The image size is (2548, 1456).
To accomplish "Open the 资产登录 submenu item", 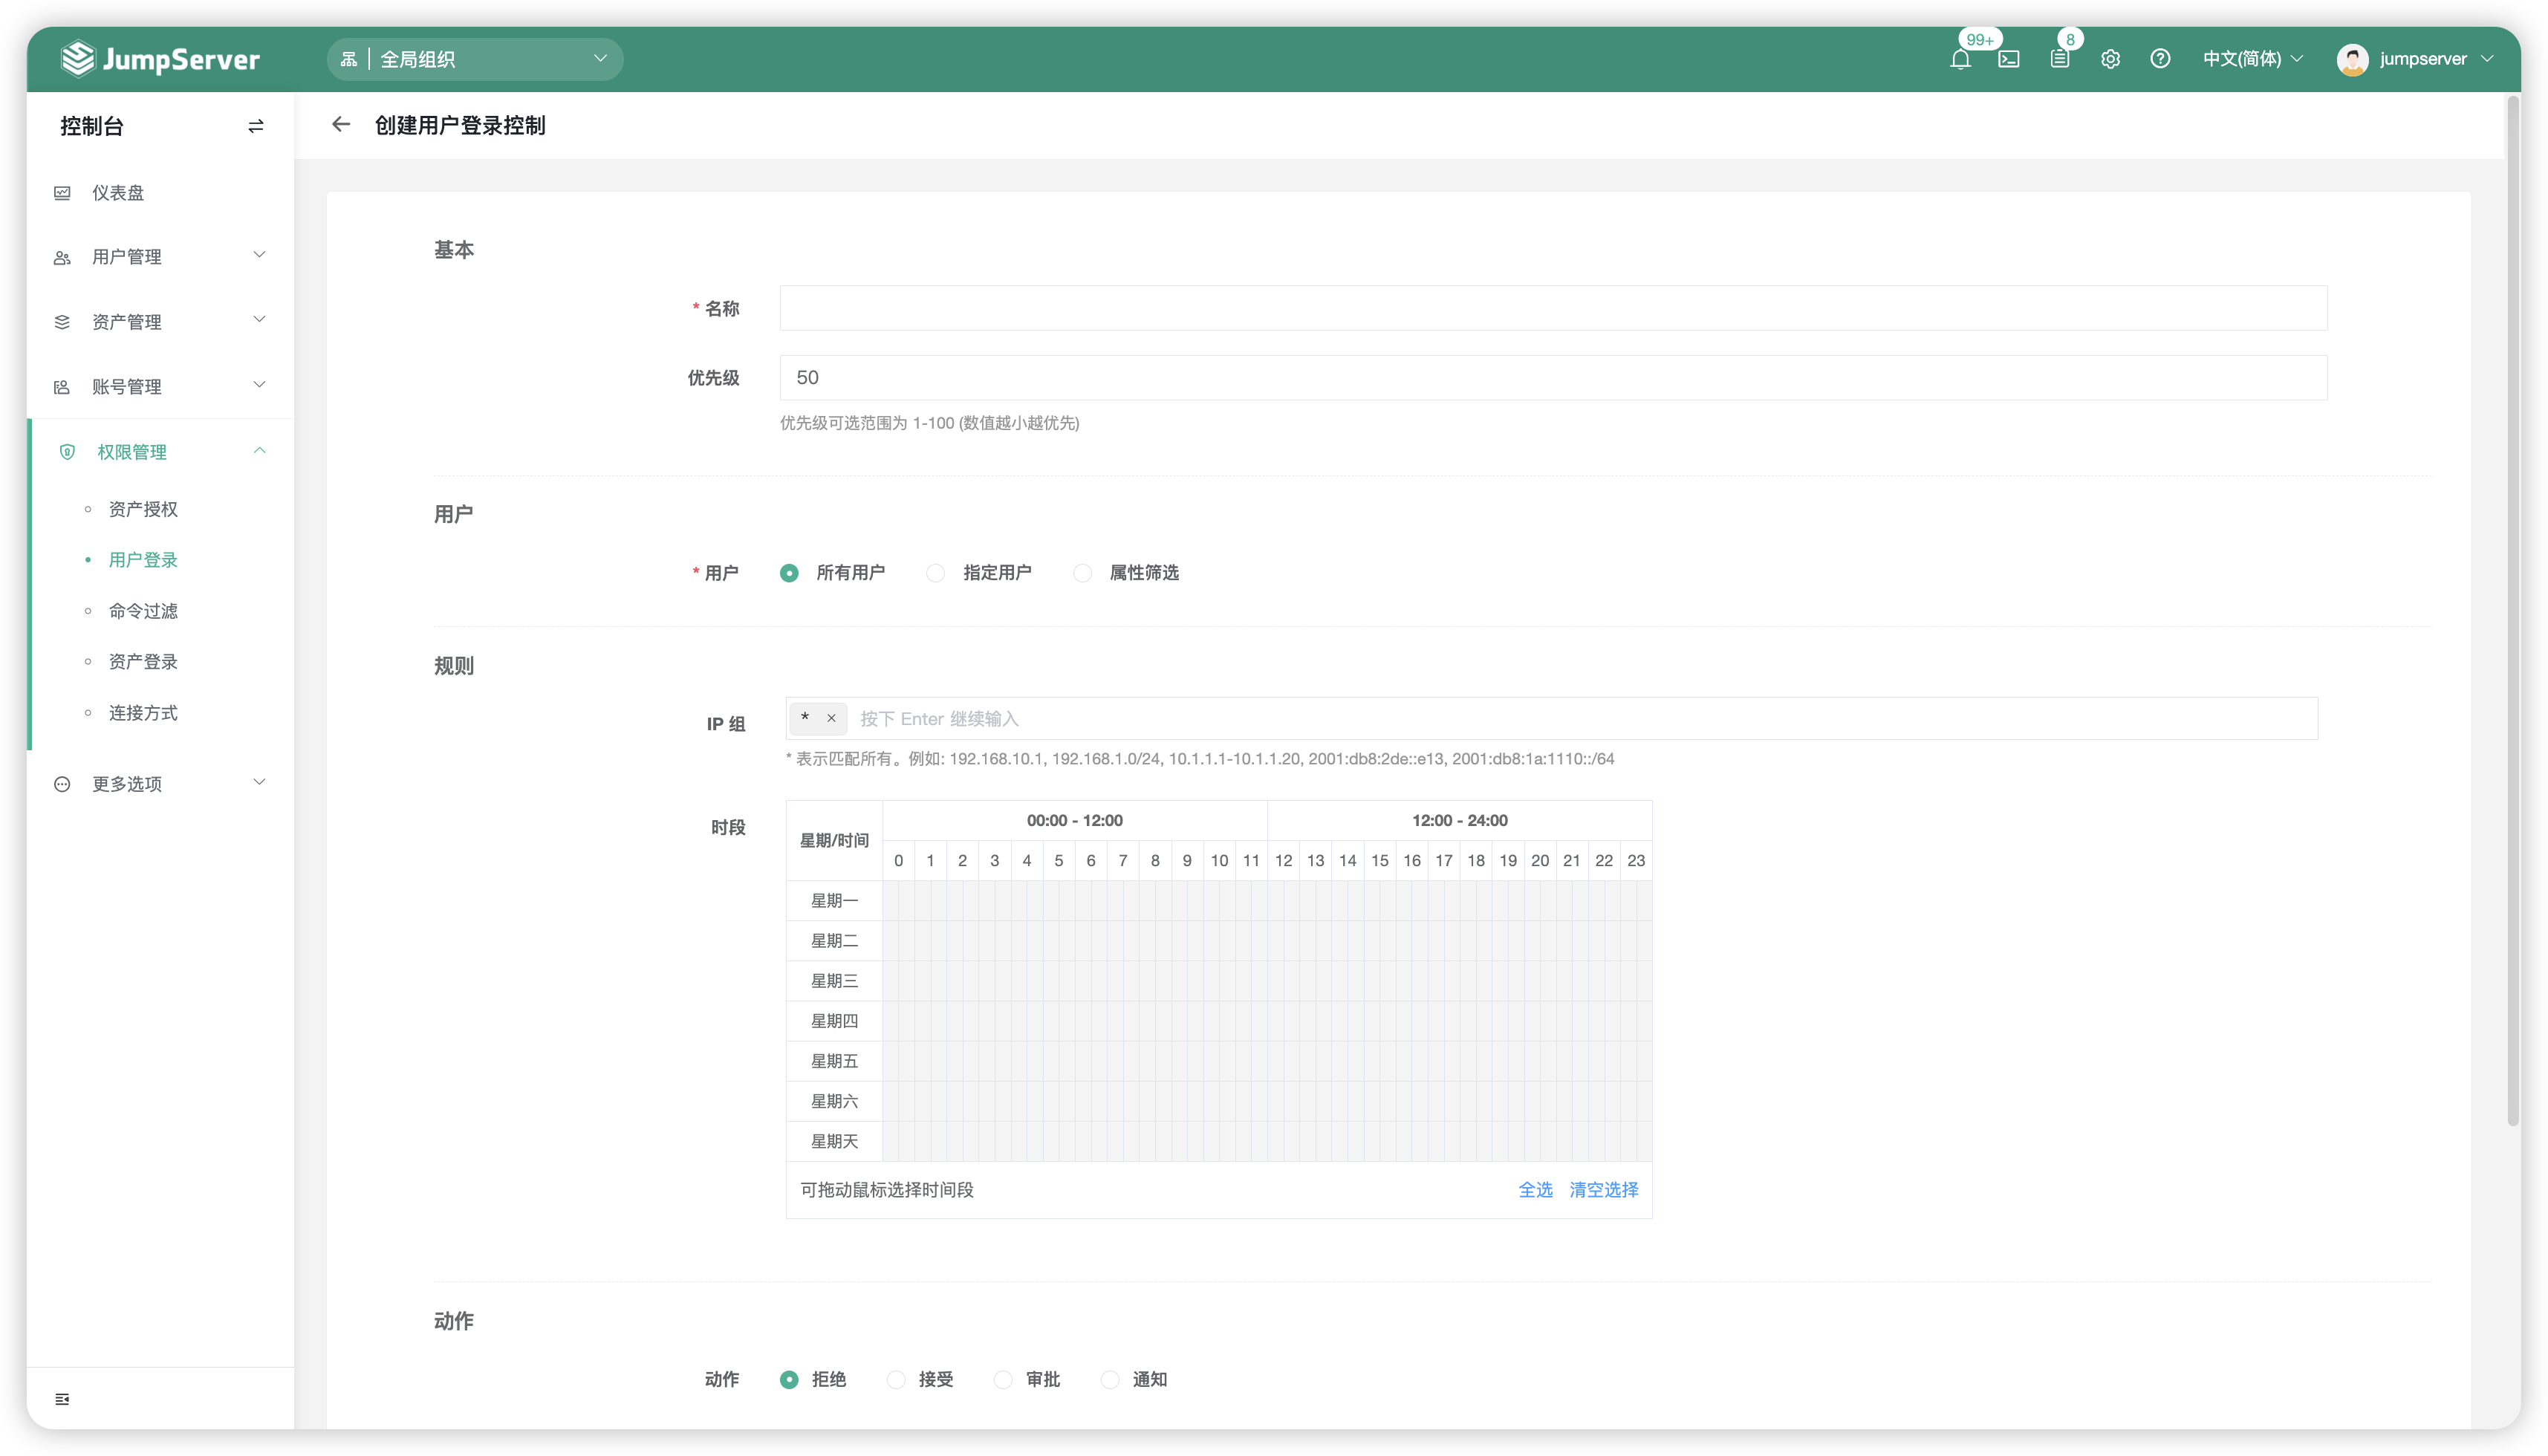I will click(143, 662).
